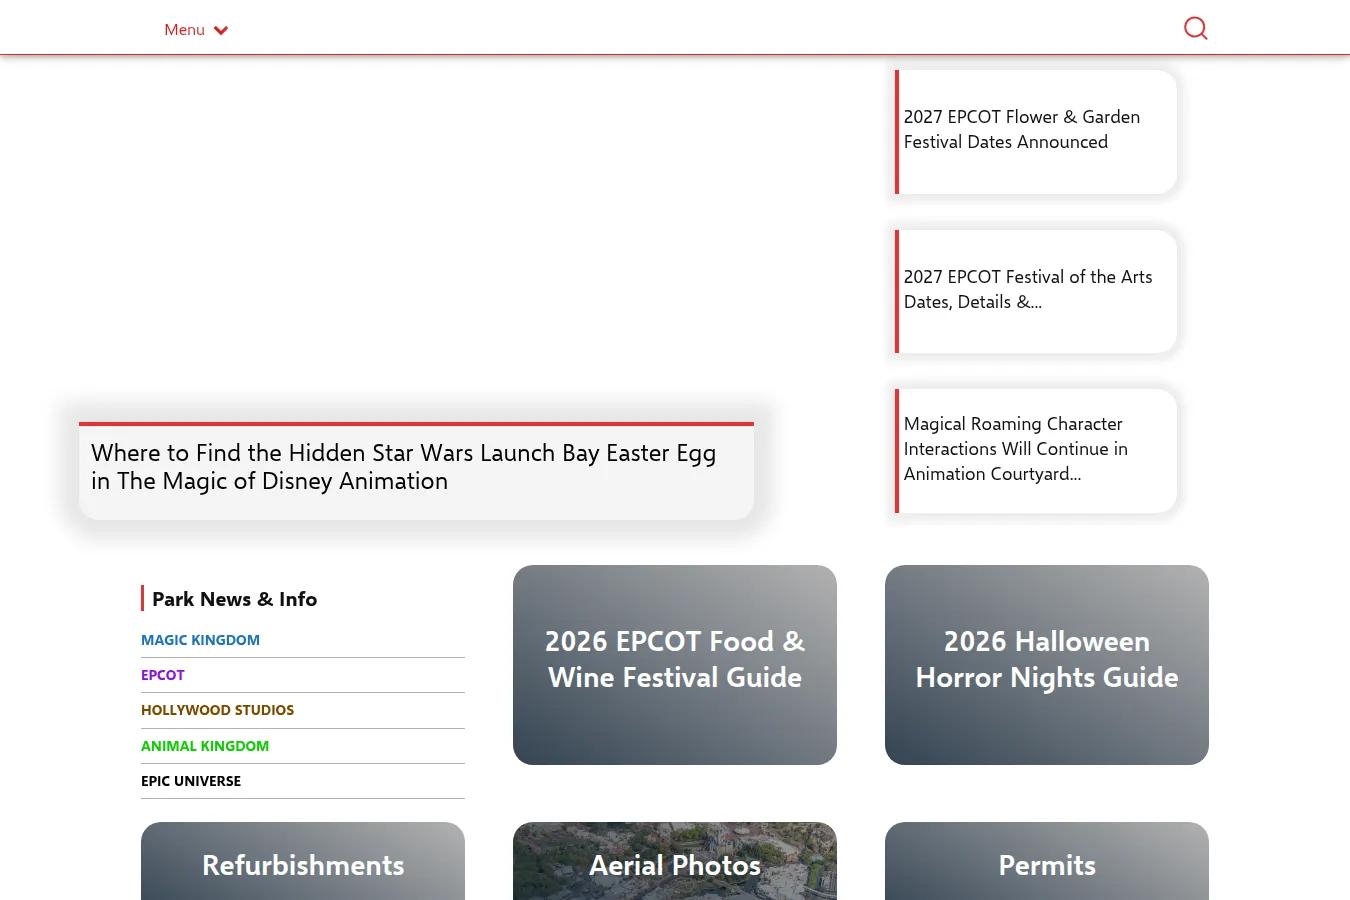Open Epic Universe news link
This screenshot has width=1350, height=900.
[x=191, y=781]
